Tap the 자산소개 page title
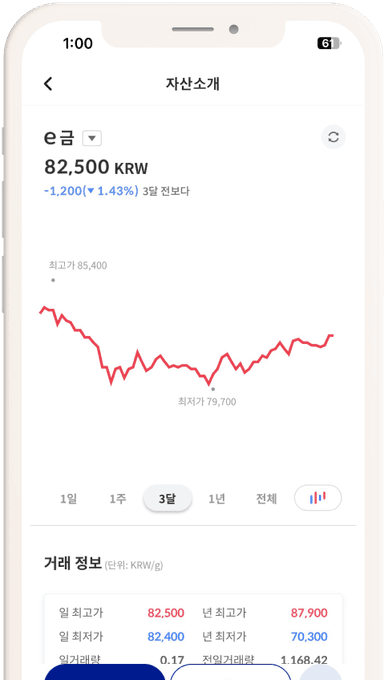Image resolution: width=384 pixels, height=680 pixels. tap(193, 84)
